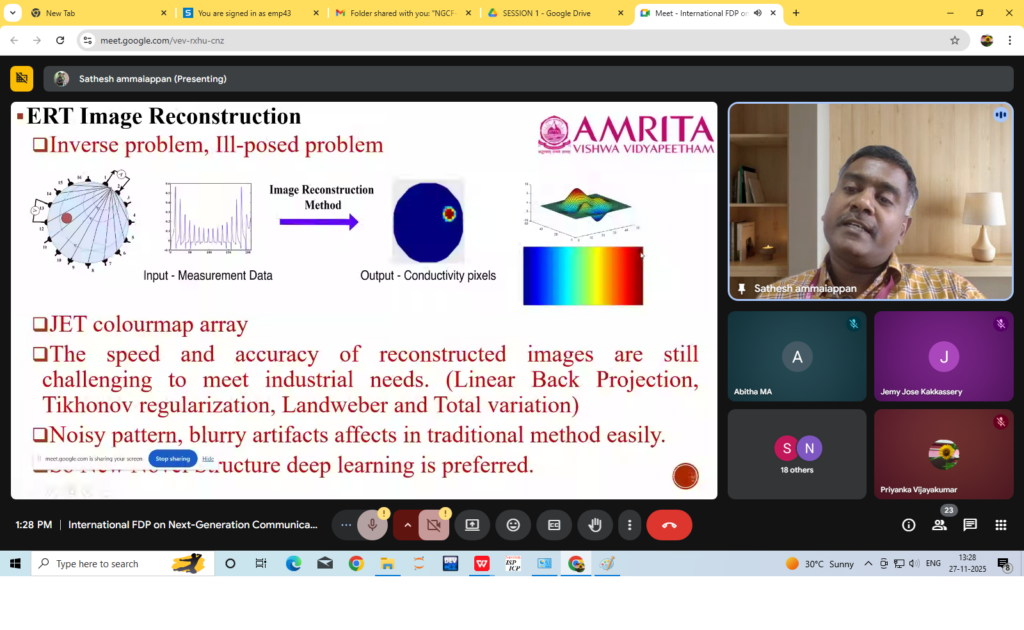The width and height of the screenshot is (1024, 630).
Task: Click Hide on the screen sharing notice
Action: (208, 459)
